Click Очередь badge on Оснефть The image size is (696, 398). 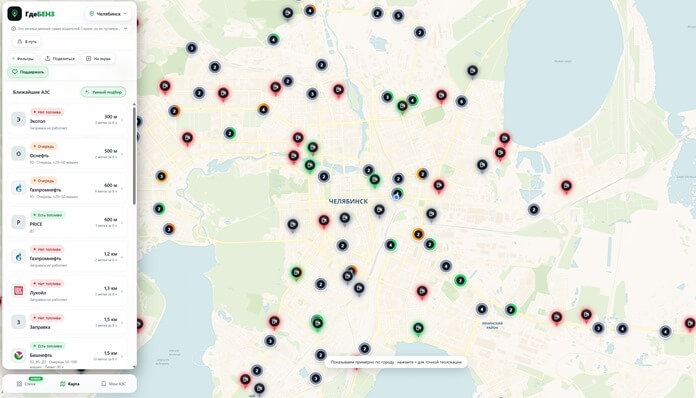[x=44, y=146]
